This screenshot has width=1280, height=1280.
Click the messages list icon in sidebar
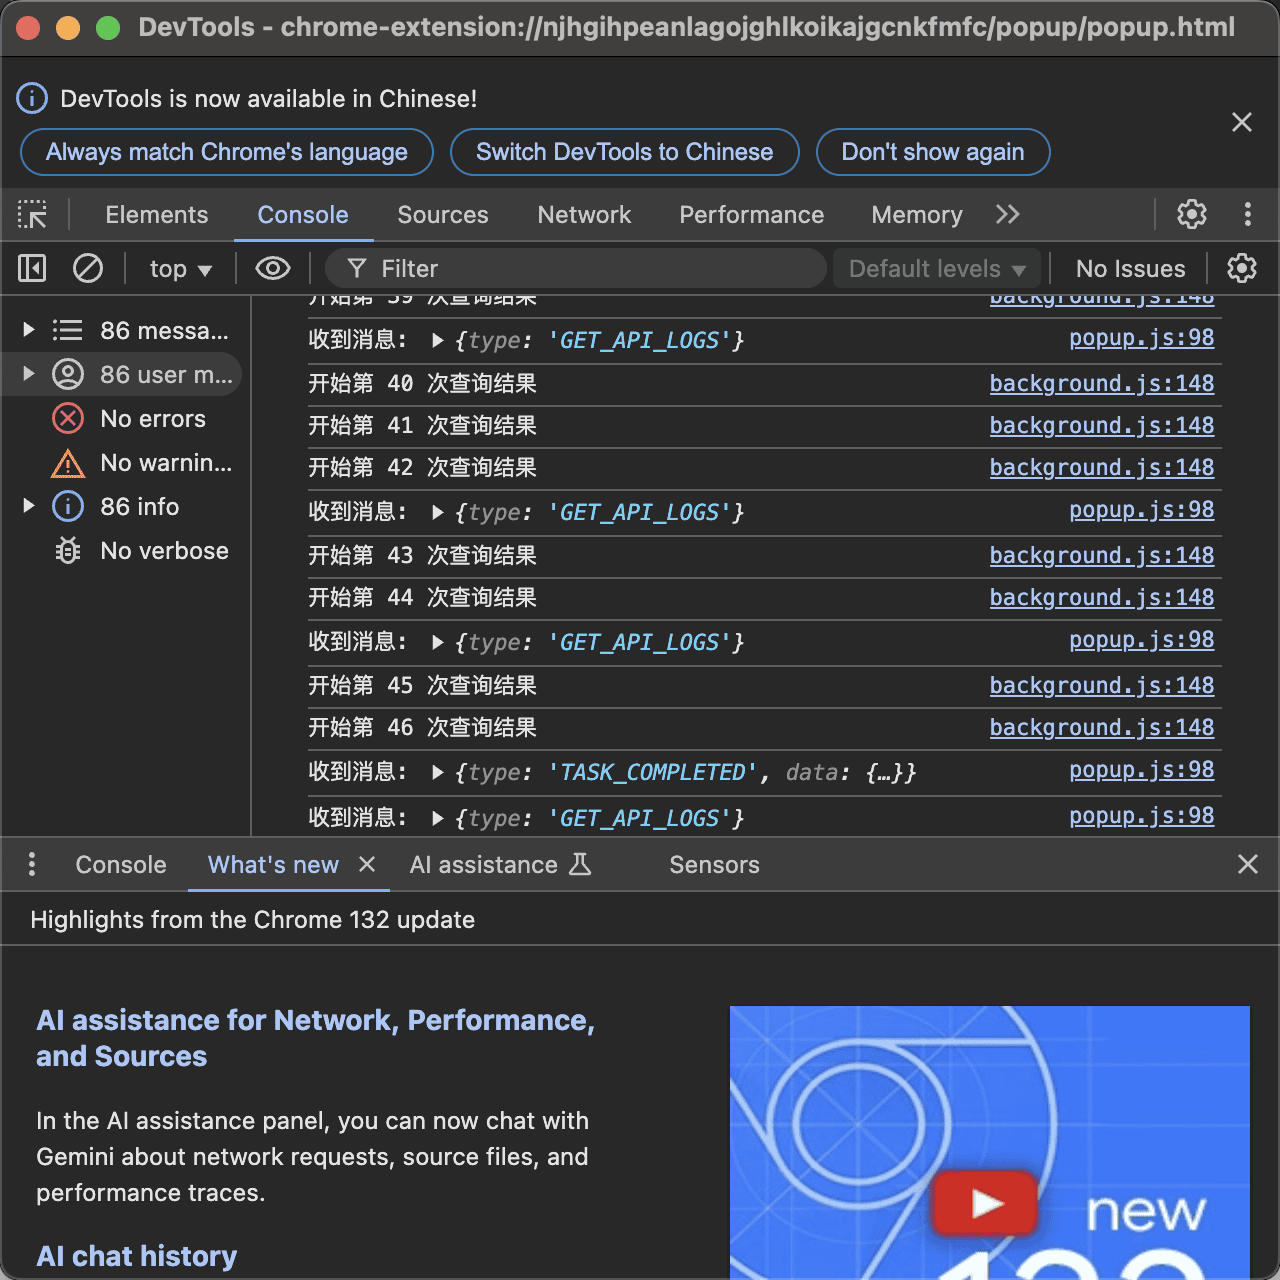[68, 330]
